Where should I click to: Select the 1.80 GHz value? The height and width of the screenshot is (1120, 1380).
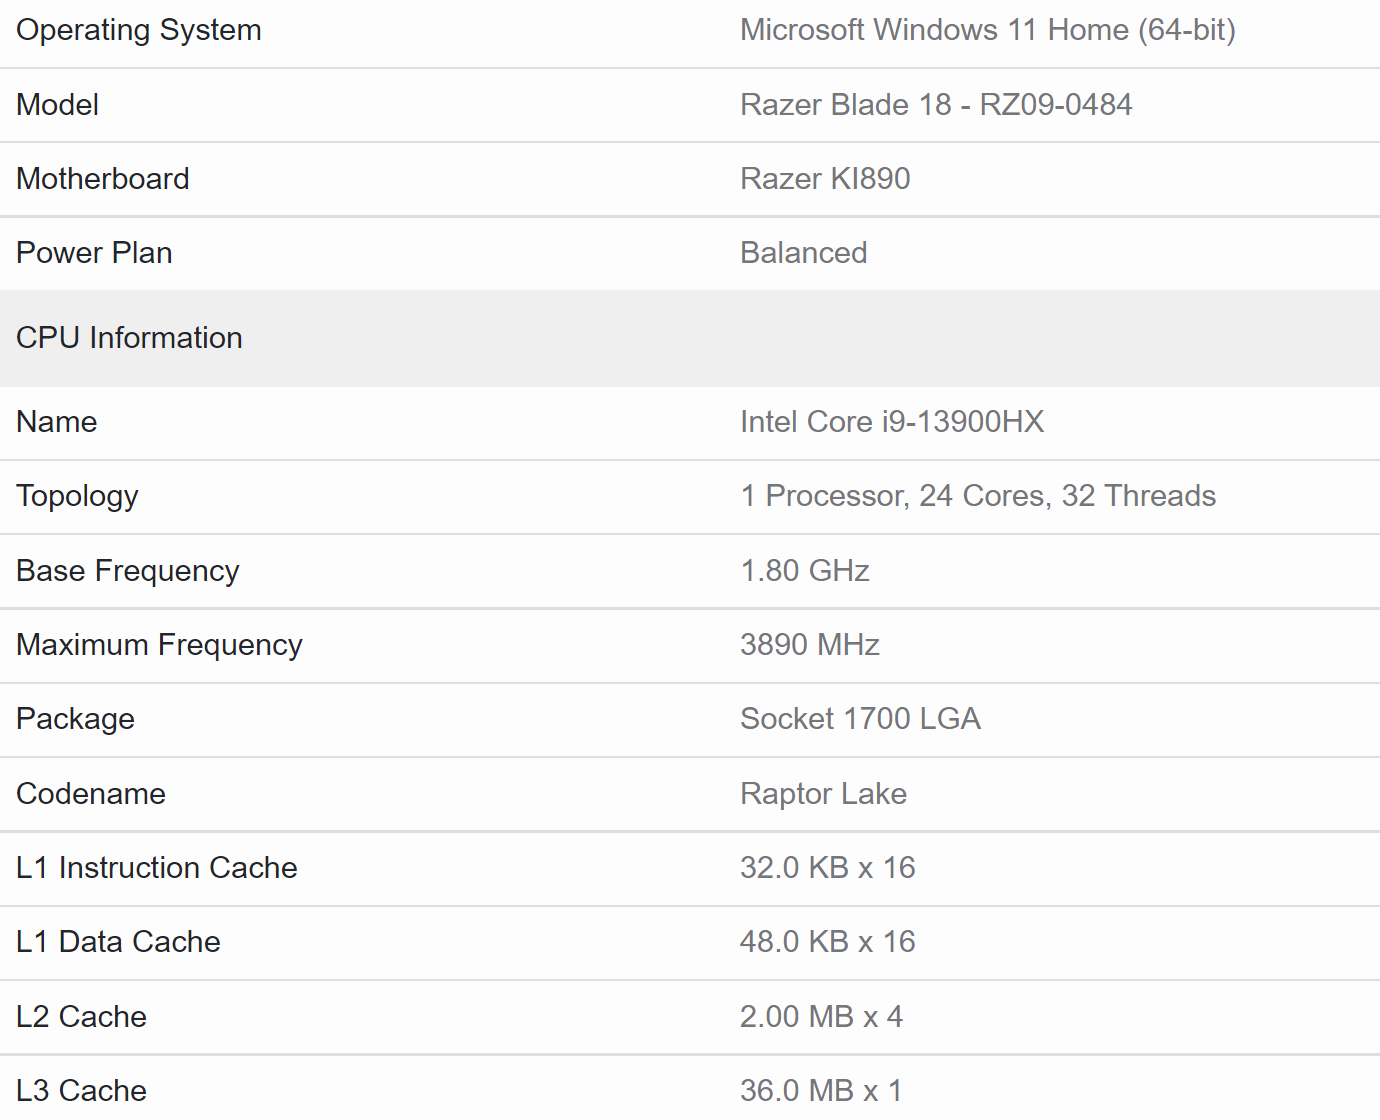point(804,571)
